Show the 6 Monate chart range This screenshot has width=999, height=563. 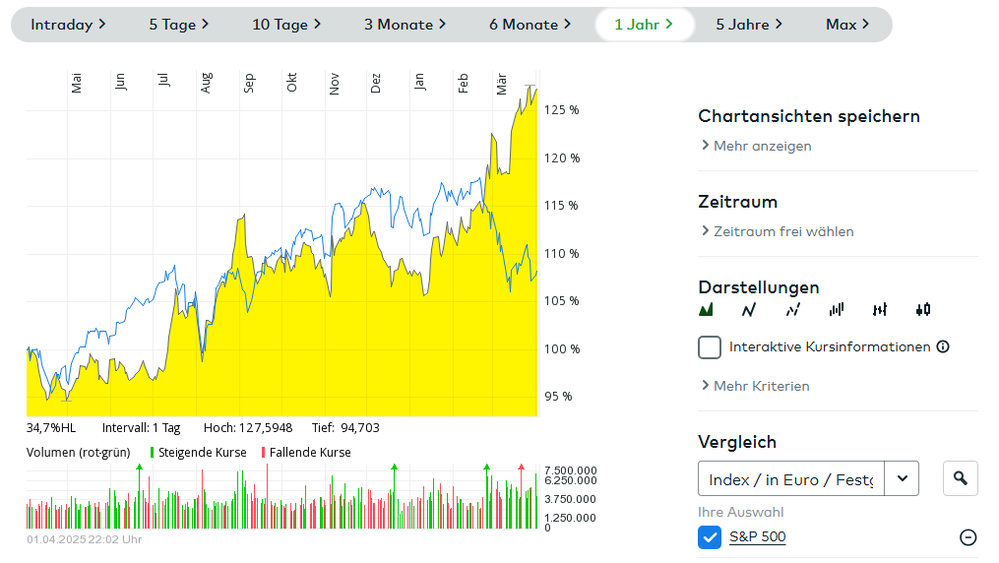530,24
